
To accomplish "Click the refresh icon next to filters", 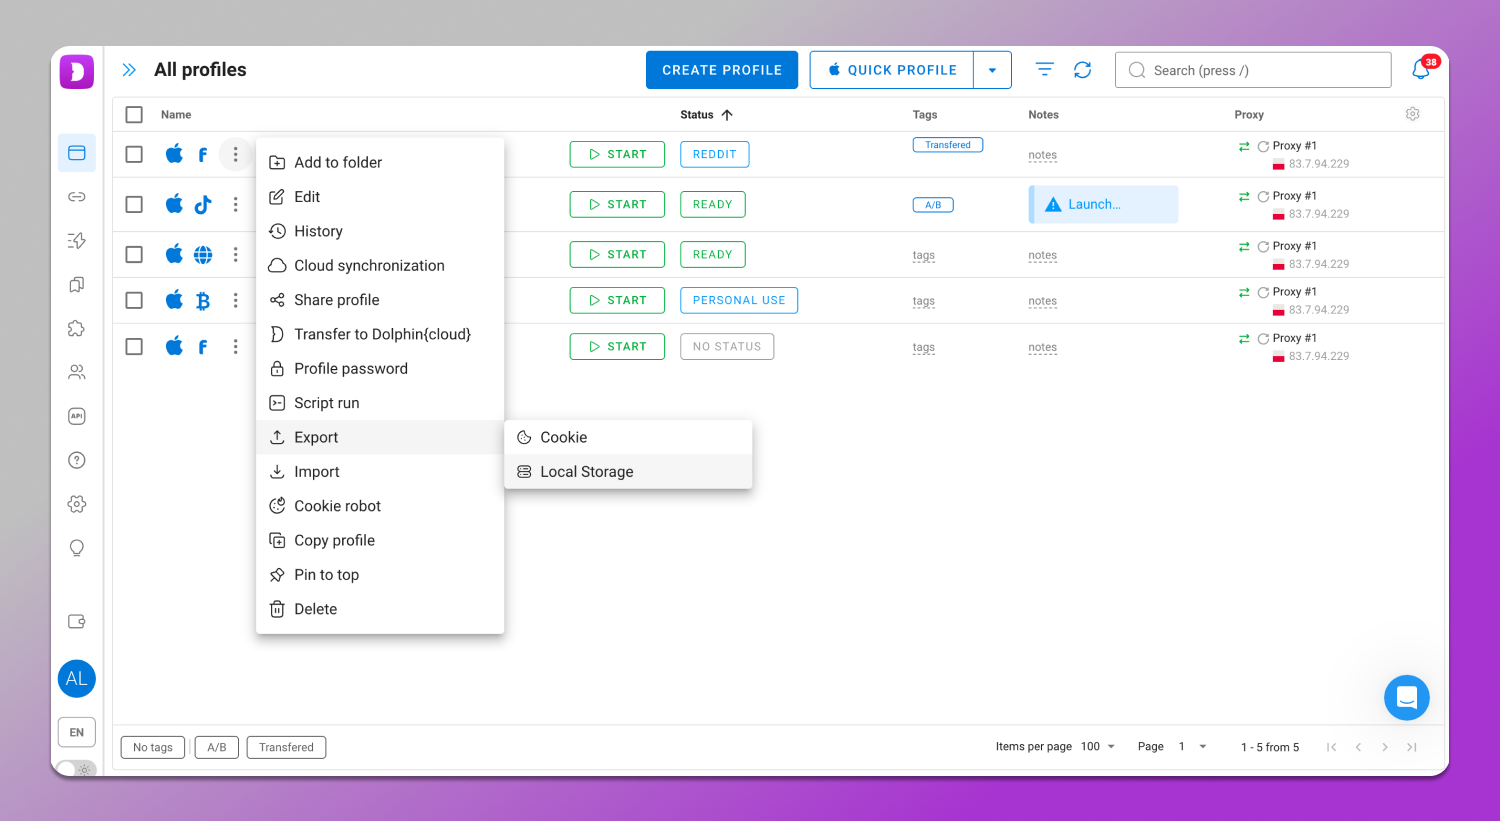I will (1083, 69).
